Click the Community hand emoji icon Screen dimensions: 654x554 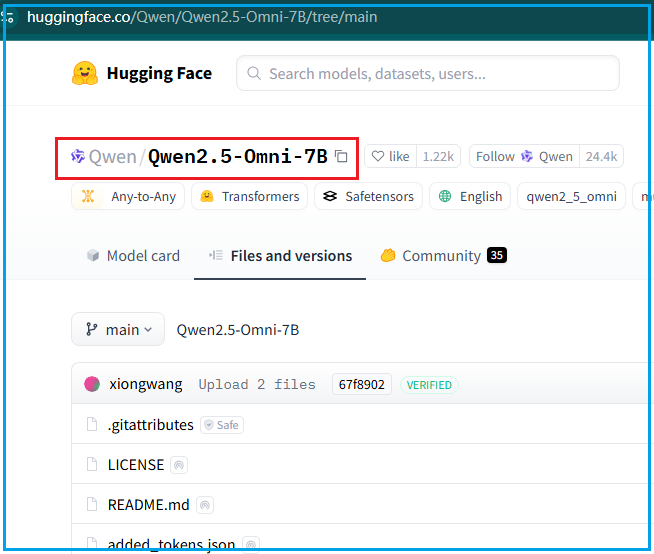point(387,255)
